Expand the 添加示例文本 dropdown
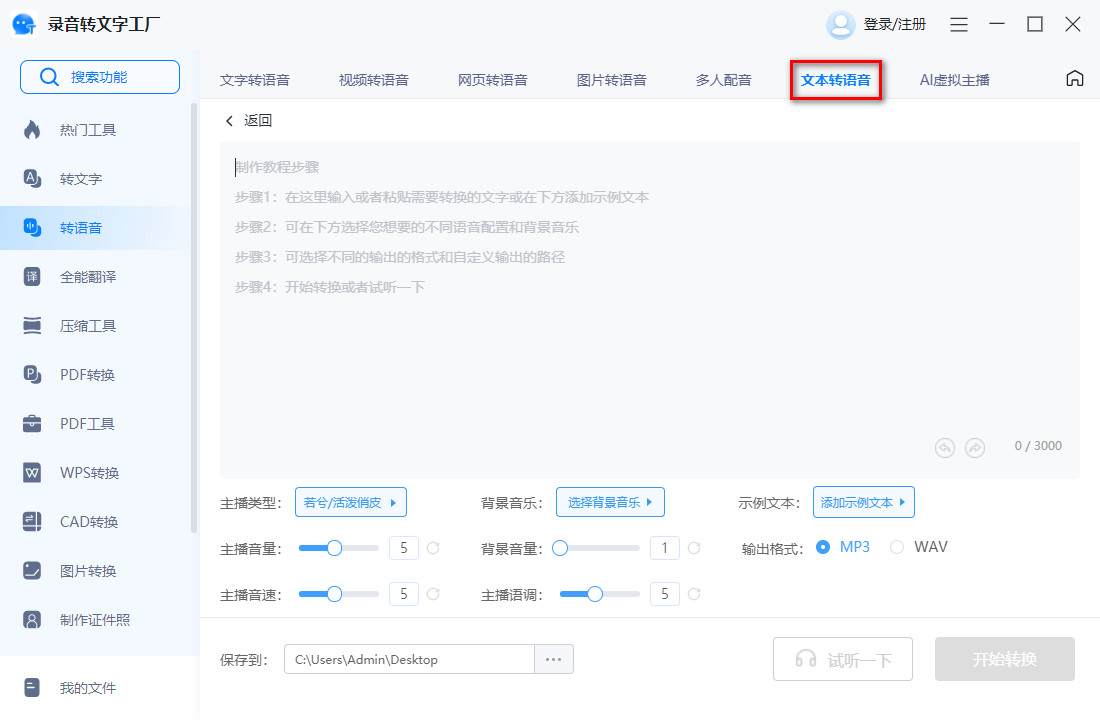 pos(863,501)
